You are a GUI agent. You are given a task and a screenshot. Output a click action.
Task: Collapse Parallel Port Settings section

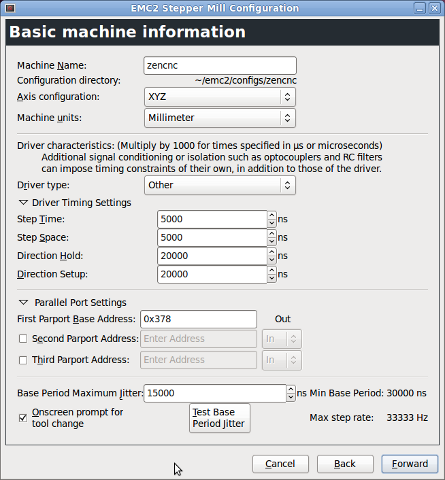coord(23,302)
